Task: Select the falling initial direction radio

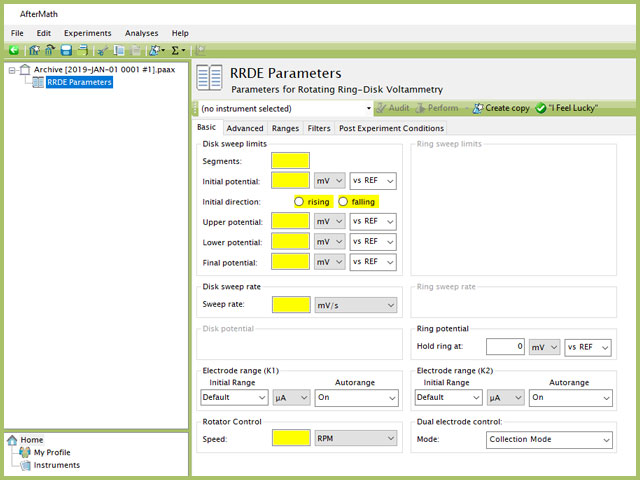Action: click(x=343, y=202)
